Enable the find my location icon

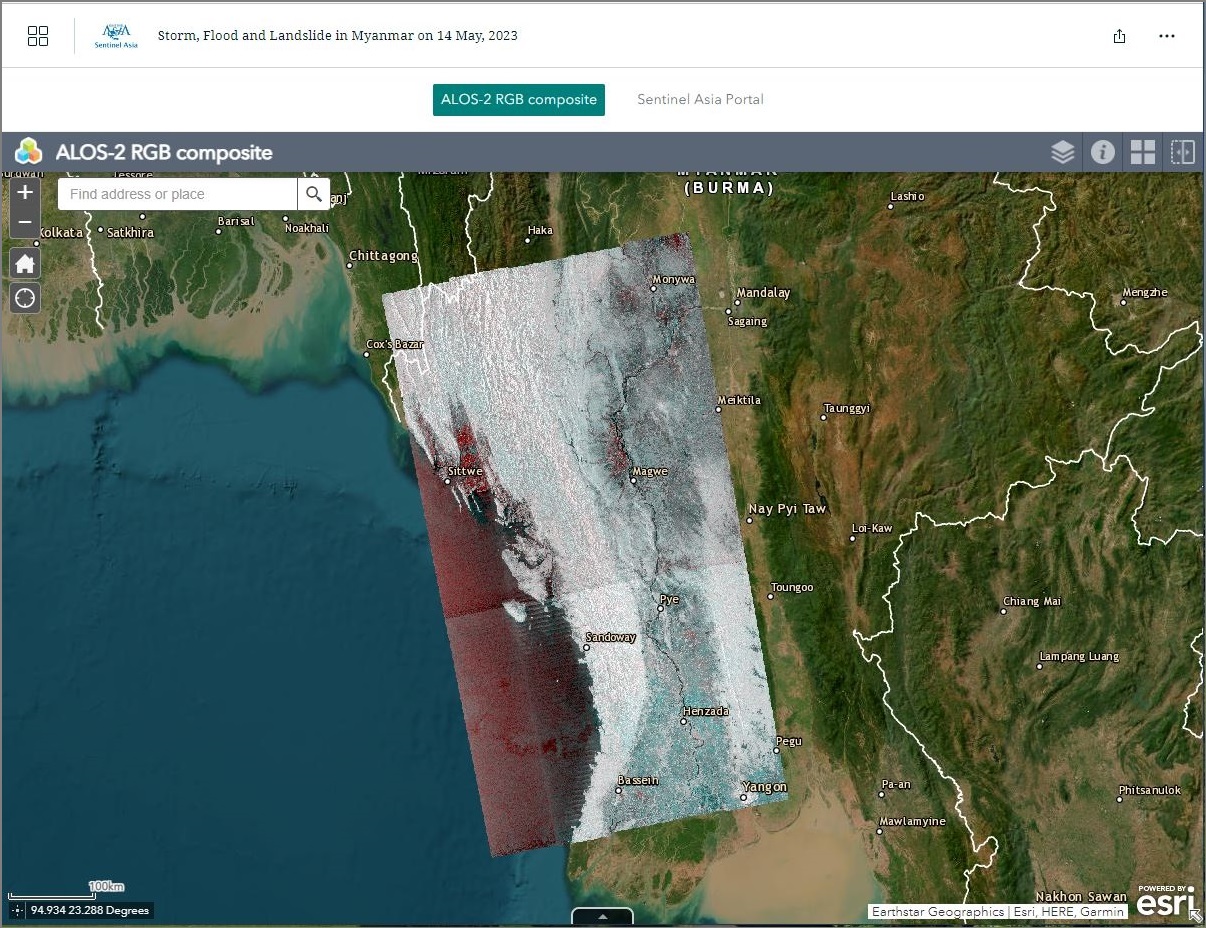pos(24,297)
